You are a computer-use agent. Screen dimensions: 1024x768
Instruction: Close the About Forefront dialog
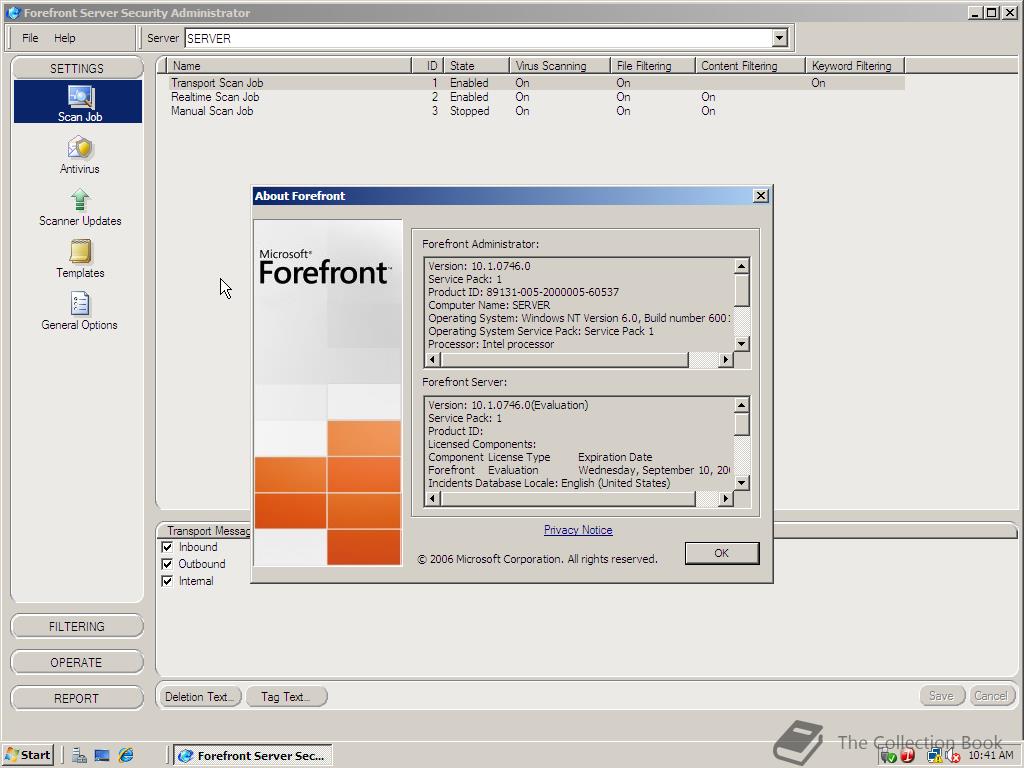click(761, 195)
